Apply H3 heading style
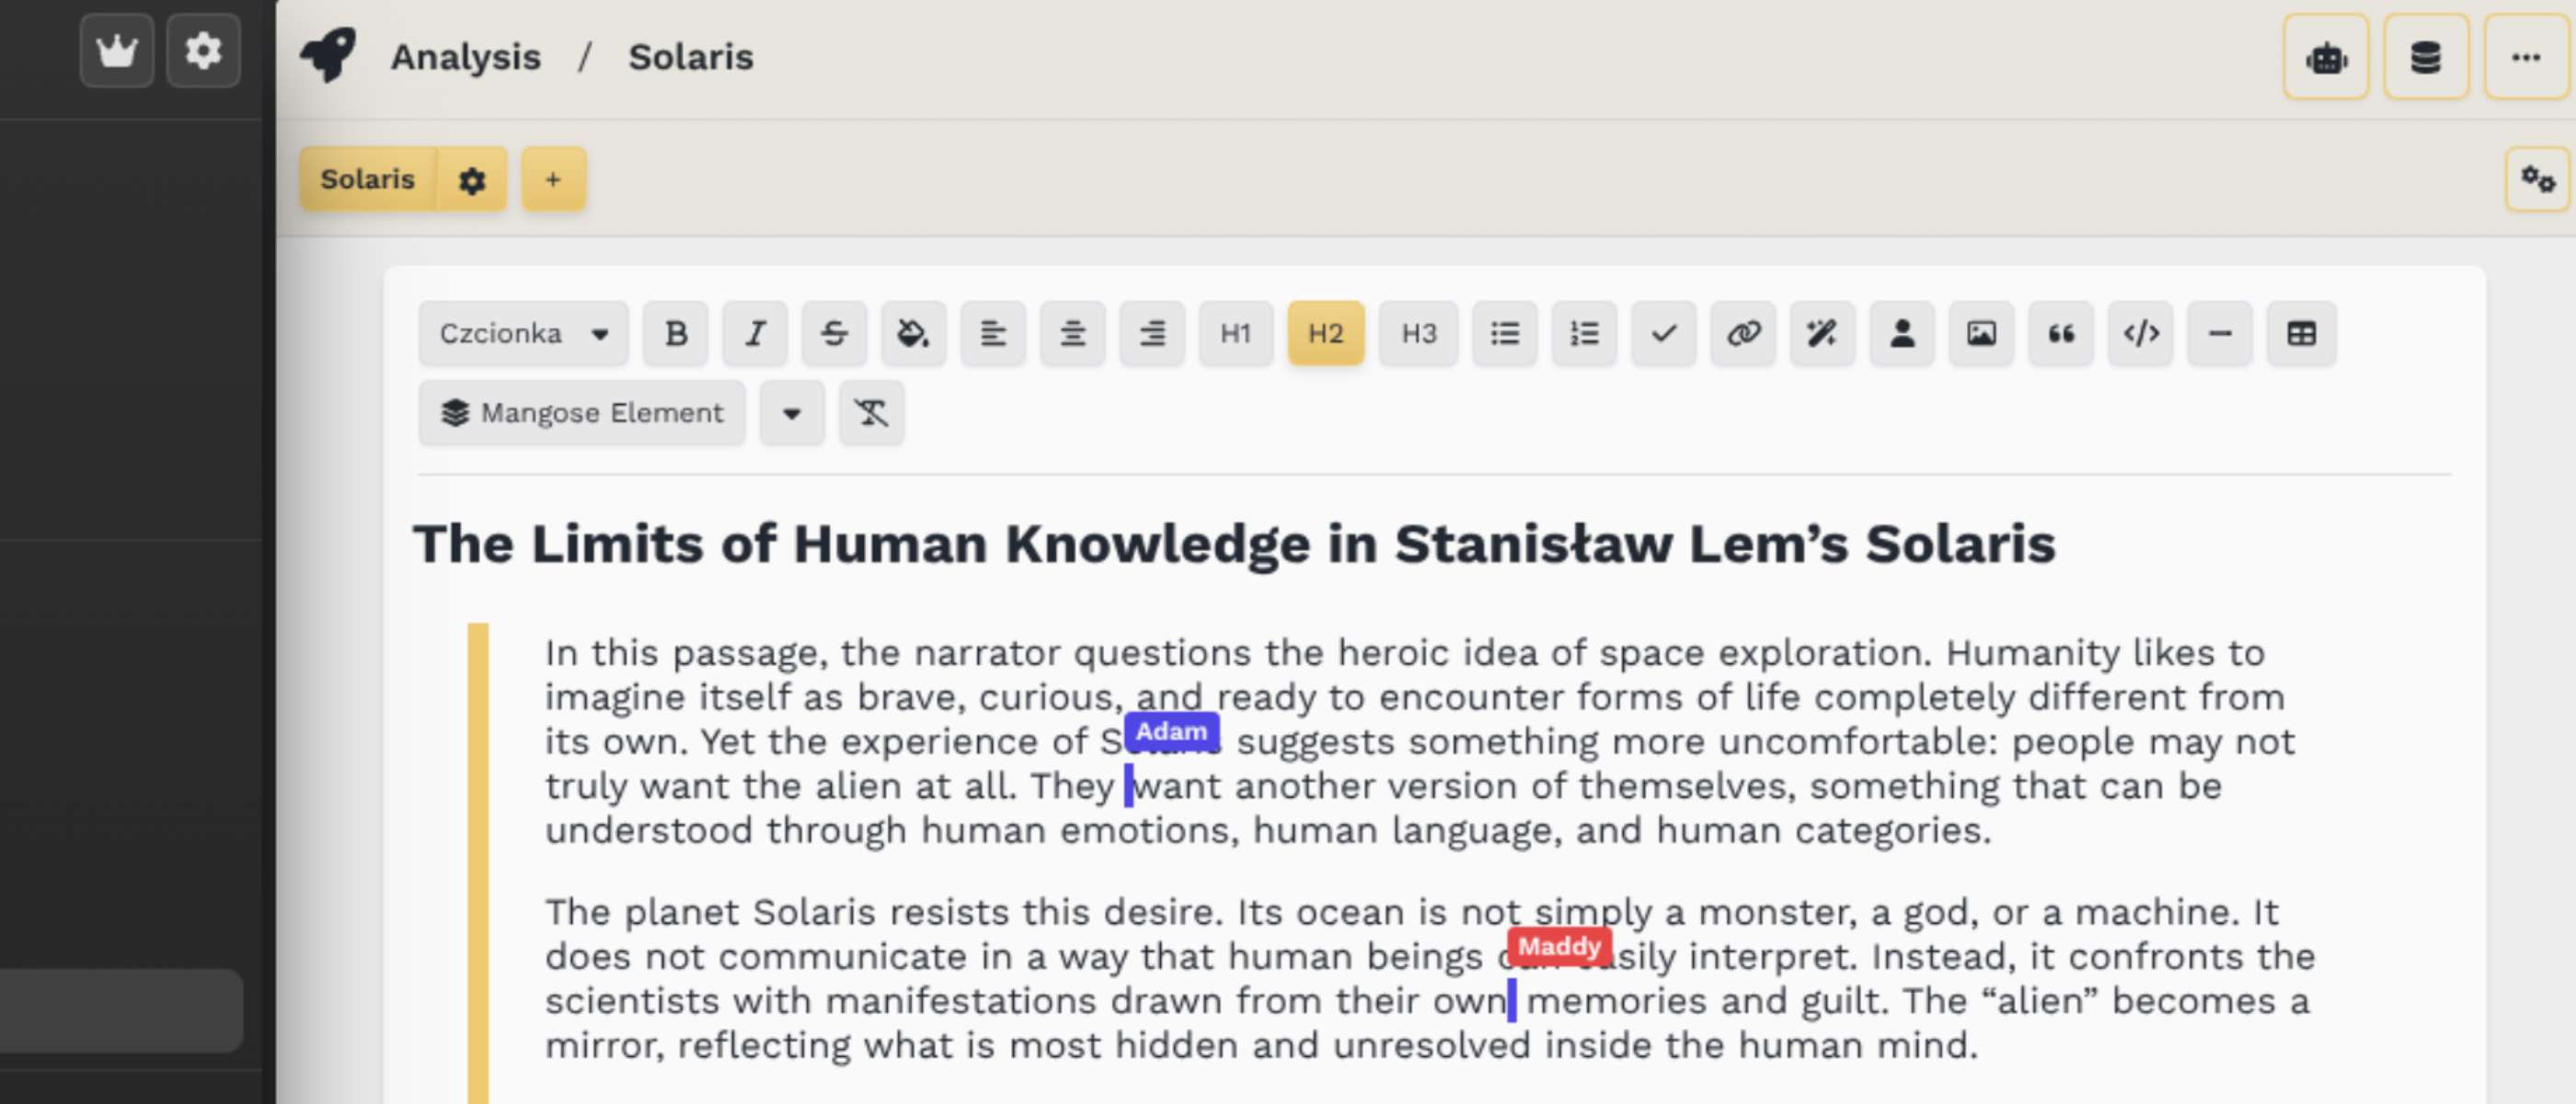Image resolution: width=2576 pixels, height=1104 pixels. (x=1418, y=333)
